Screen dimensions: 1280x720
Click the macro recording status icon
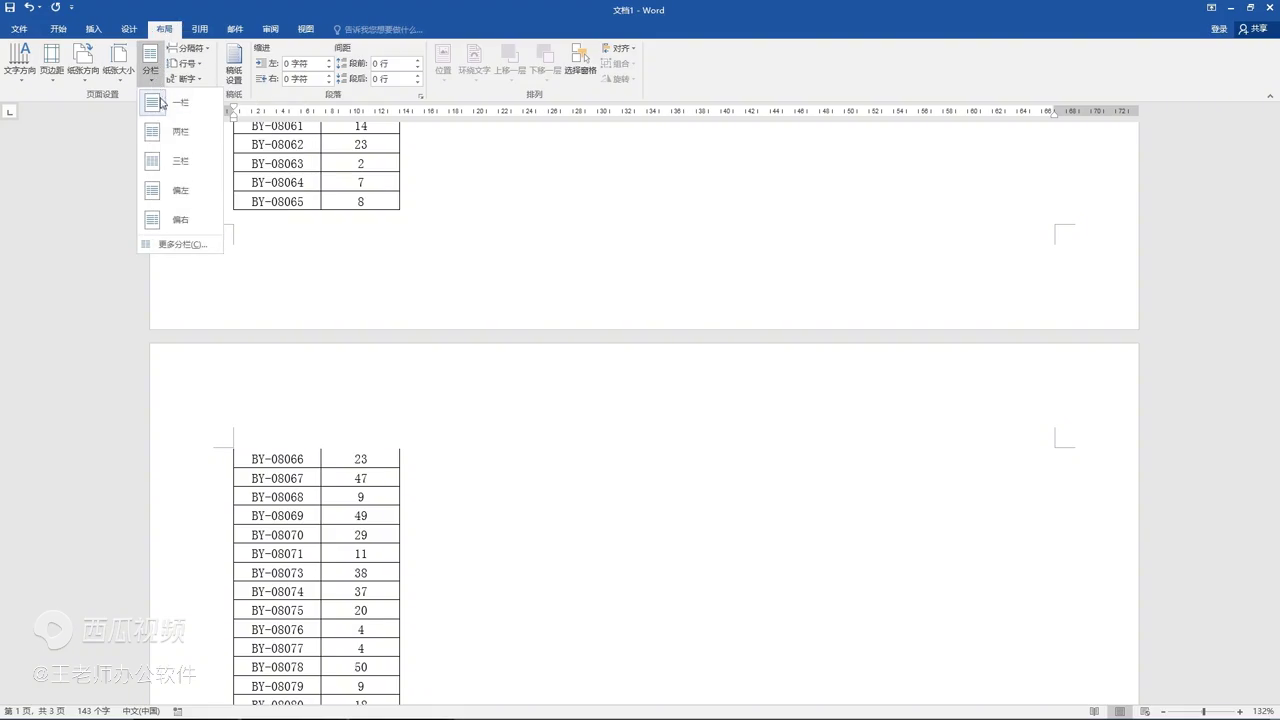tap(178, 711)
